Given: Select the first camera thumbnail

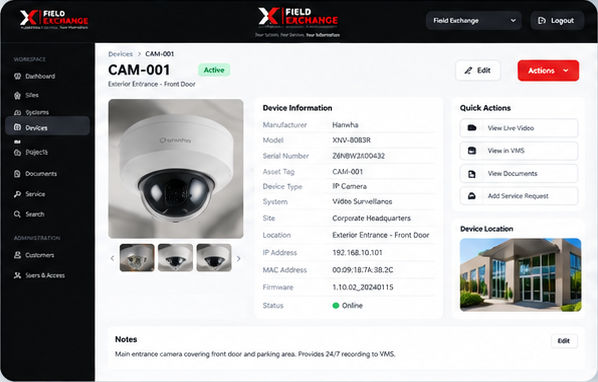Looking at the screenshot, I should pos(137,258).
